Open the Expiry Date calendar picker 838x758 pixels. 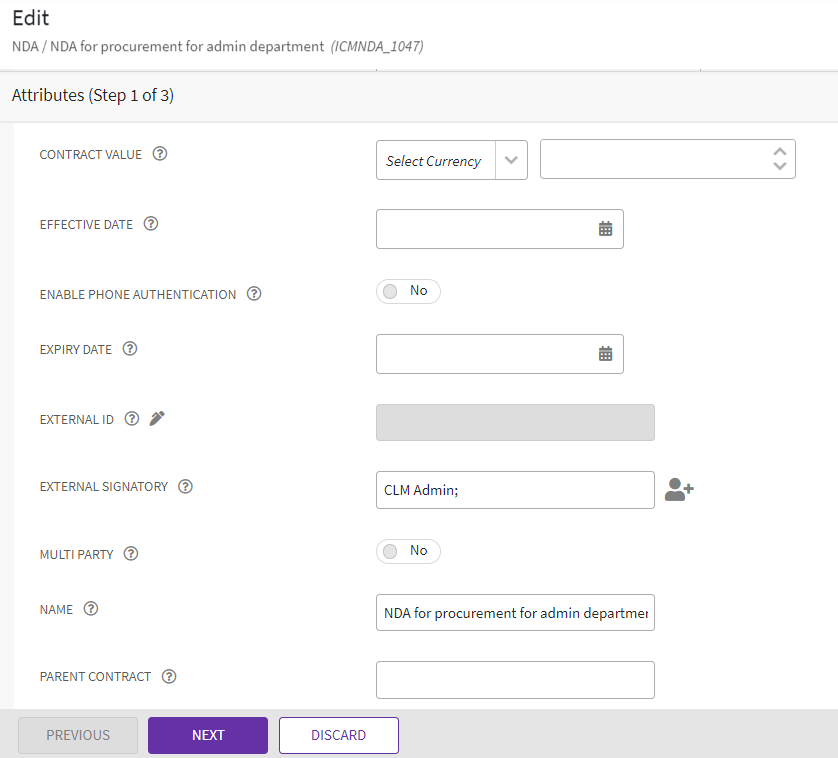[x=605, y=354]
